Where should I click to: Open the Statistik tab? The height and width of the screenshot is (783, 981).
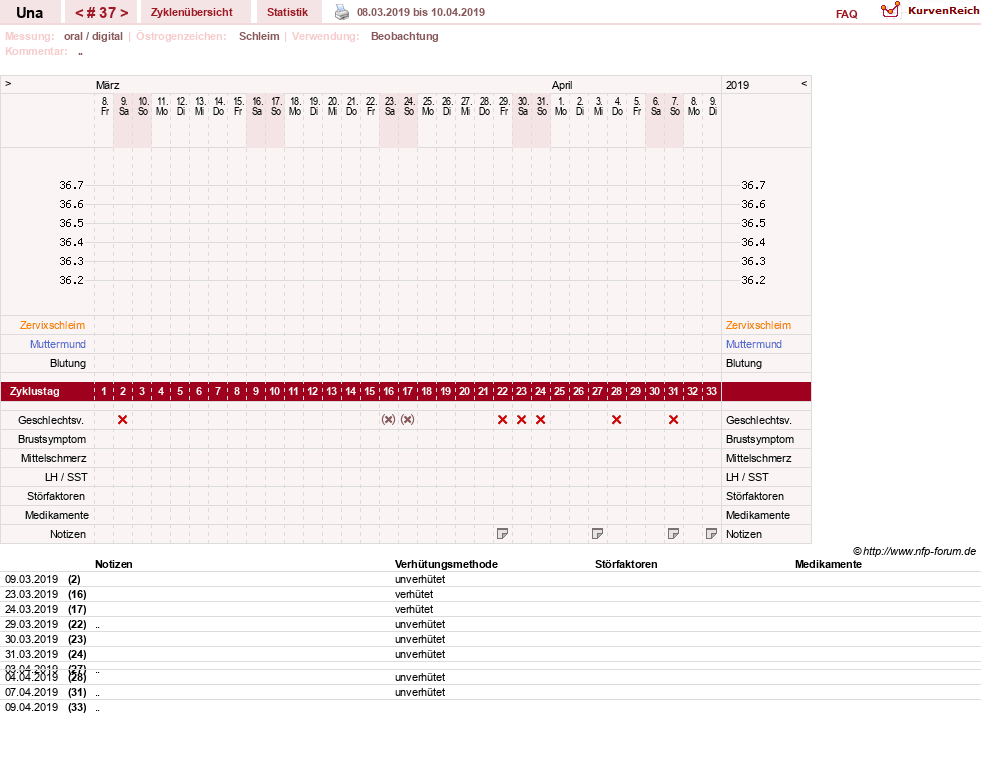click(287, 12)
